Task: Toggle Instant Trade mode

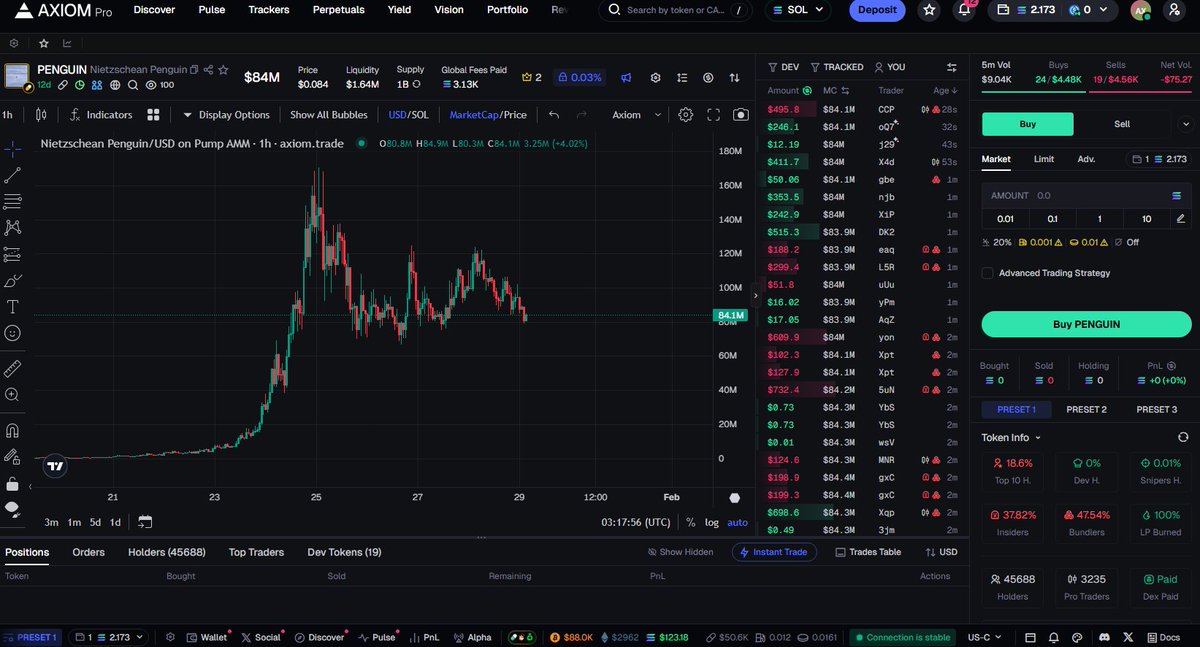Action: pyautogui.click(x=775, y=552)
